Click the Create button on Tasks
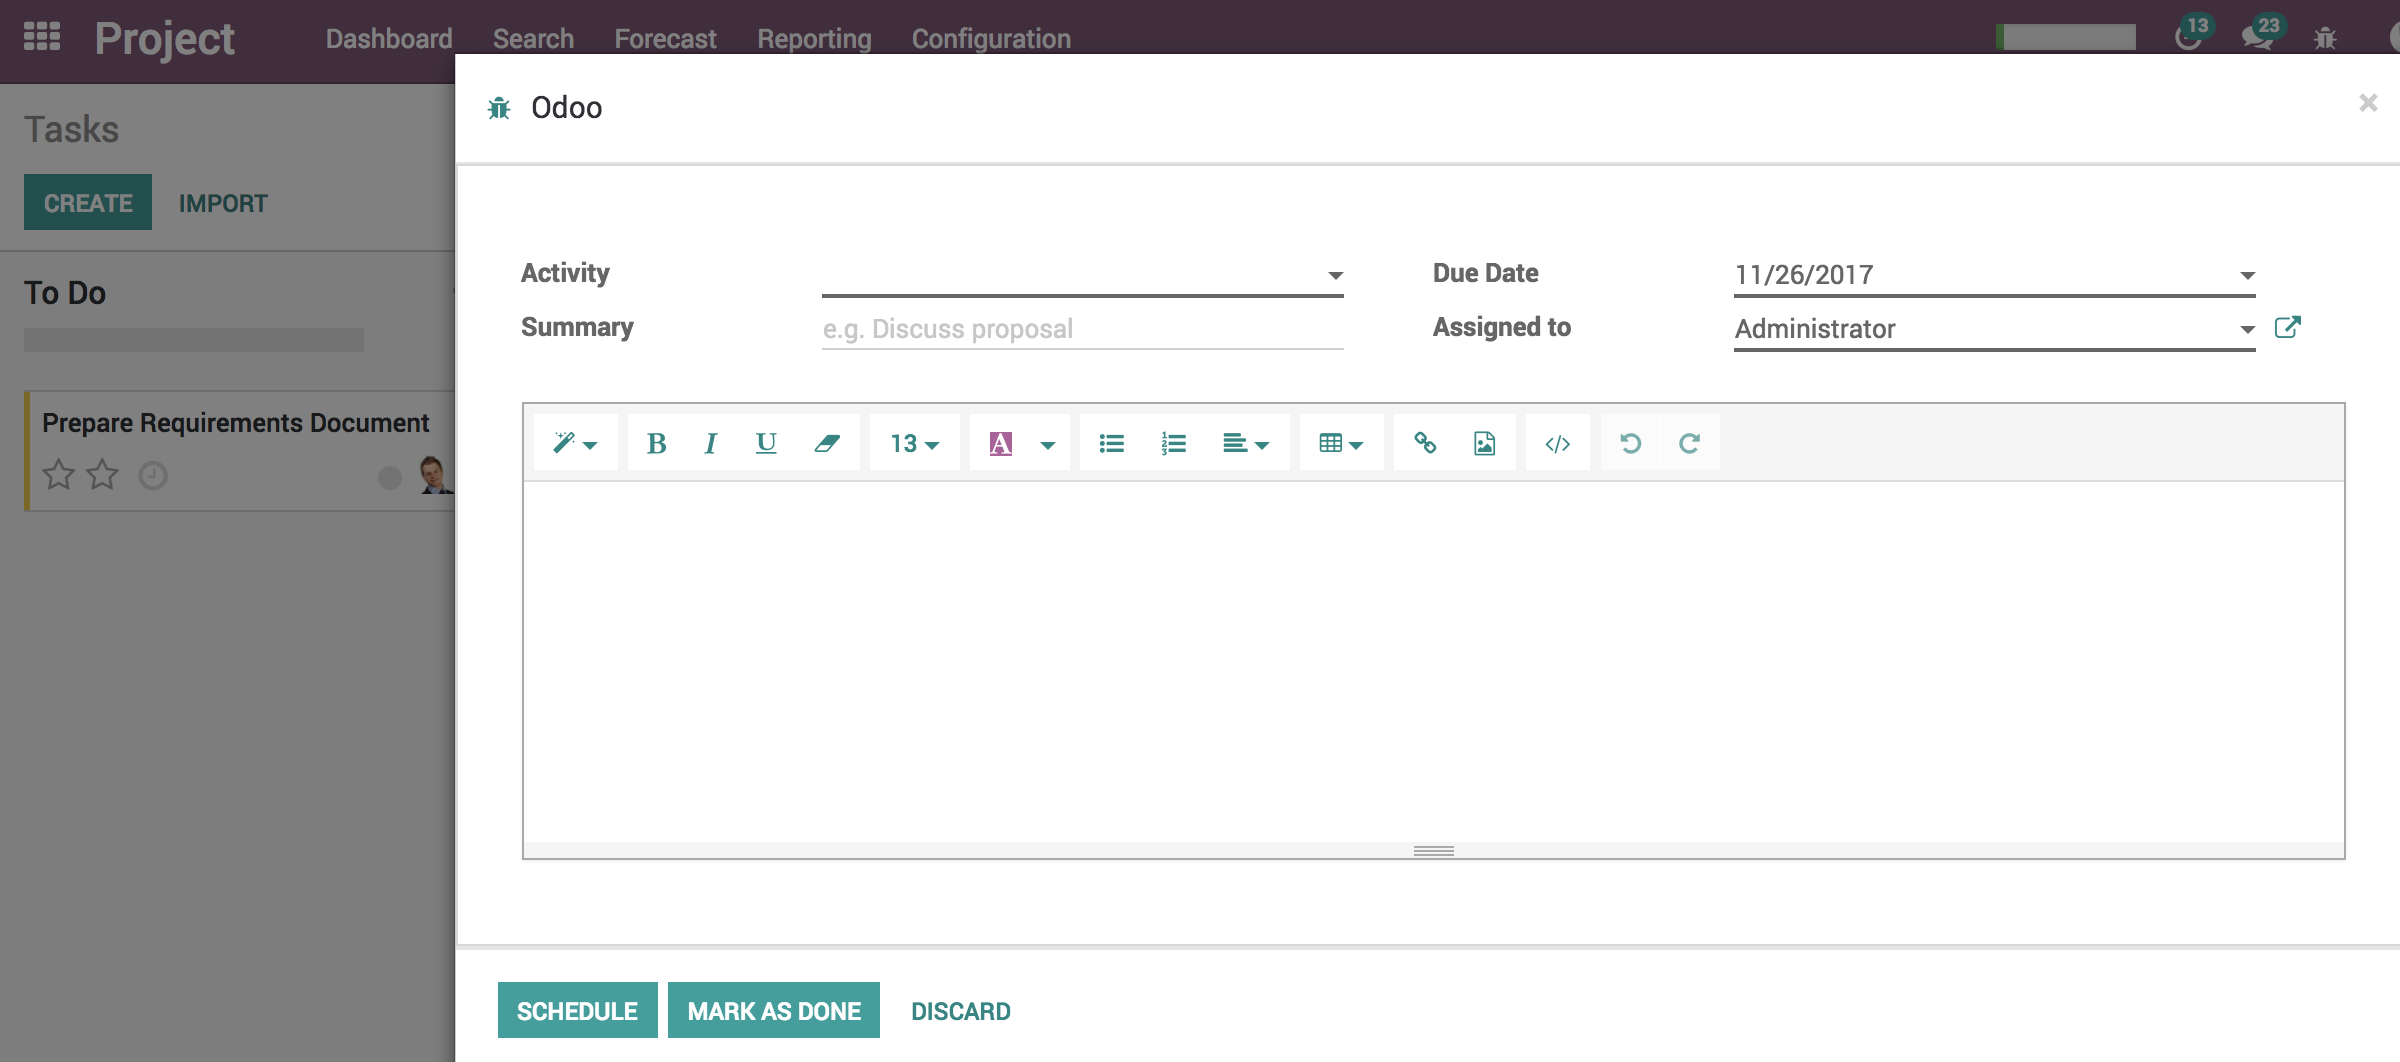Image resolution: width=2400 pixels, height=1062 pixels. (x=88, y=202)
